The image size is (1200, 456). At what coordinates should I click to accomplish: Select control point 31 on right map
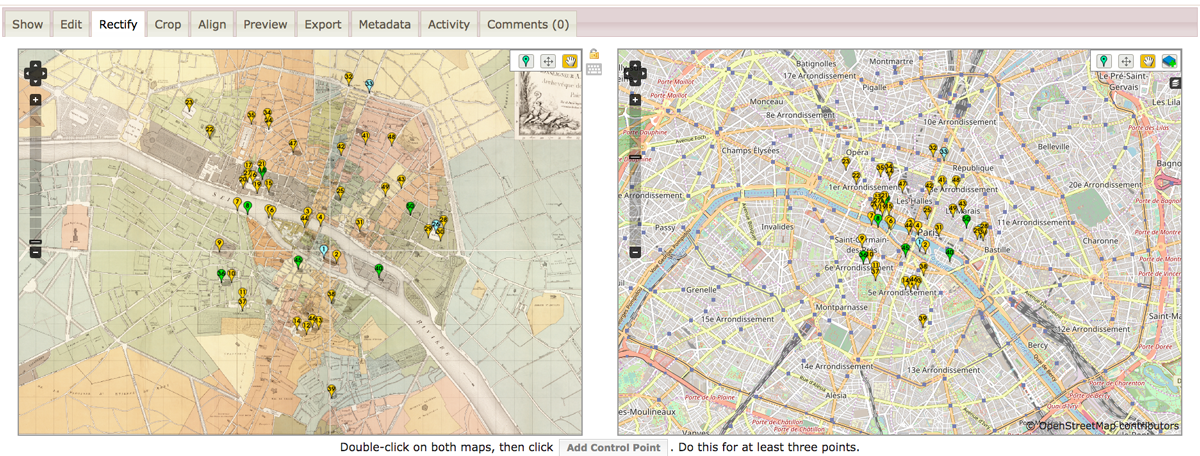pos(939,229)
